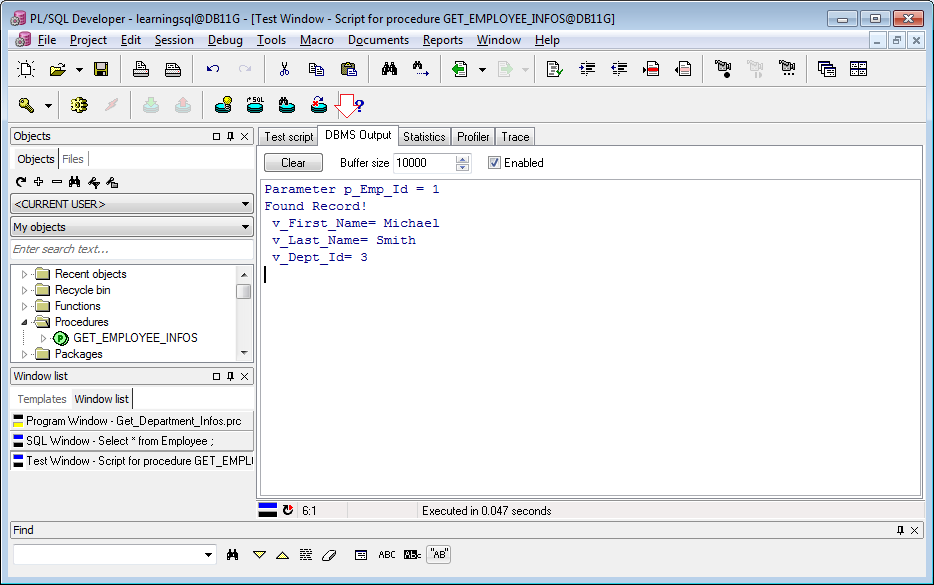
Task: Click the object browser binoculars icon
Action: (x=74, y=182)
